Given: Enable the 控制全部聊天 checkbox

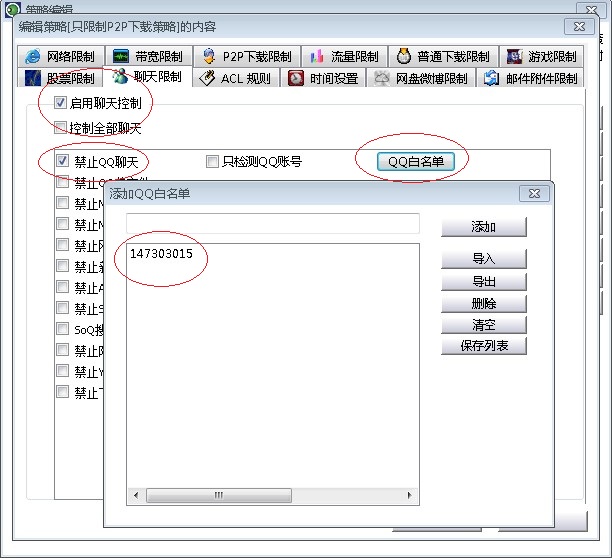Looking at the screenshot, I should [60, 127].
